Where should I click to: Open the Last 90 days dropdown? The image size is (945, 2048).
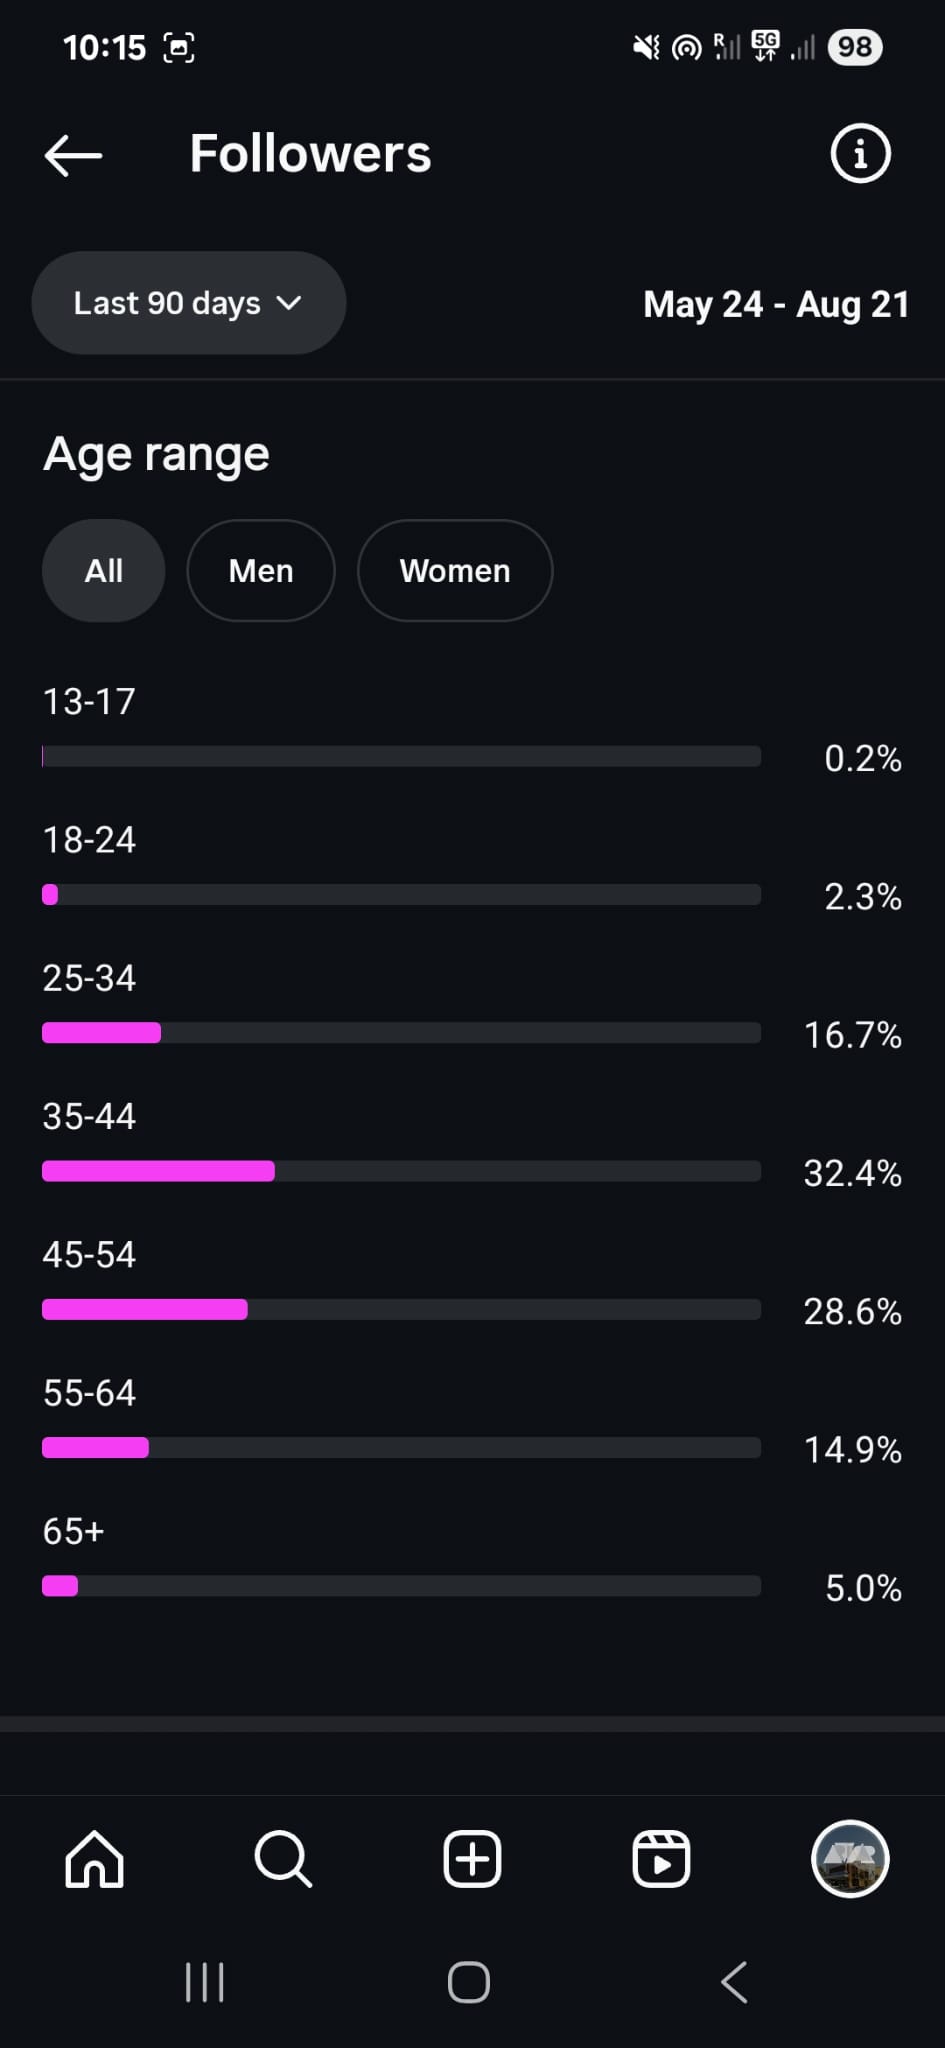tap(167, 303)
